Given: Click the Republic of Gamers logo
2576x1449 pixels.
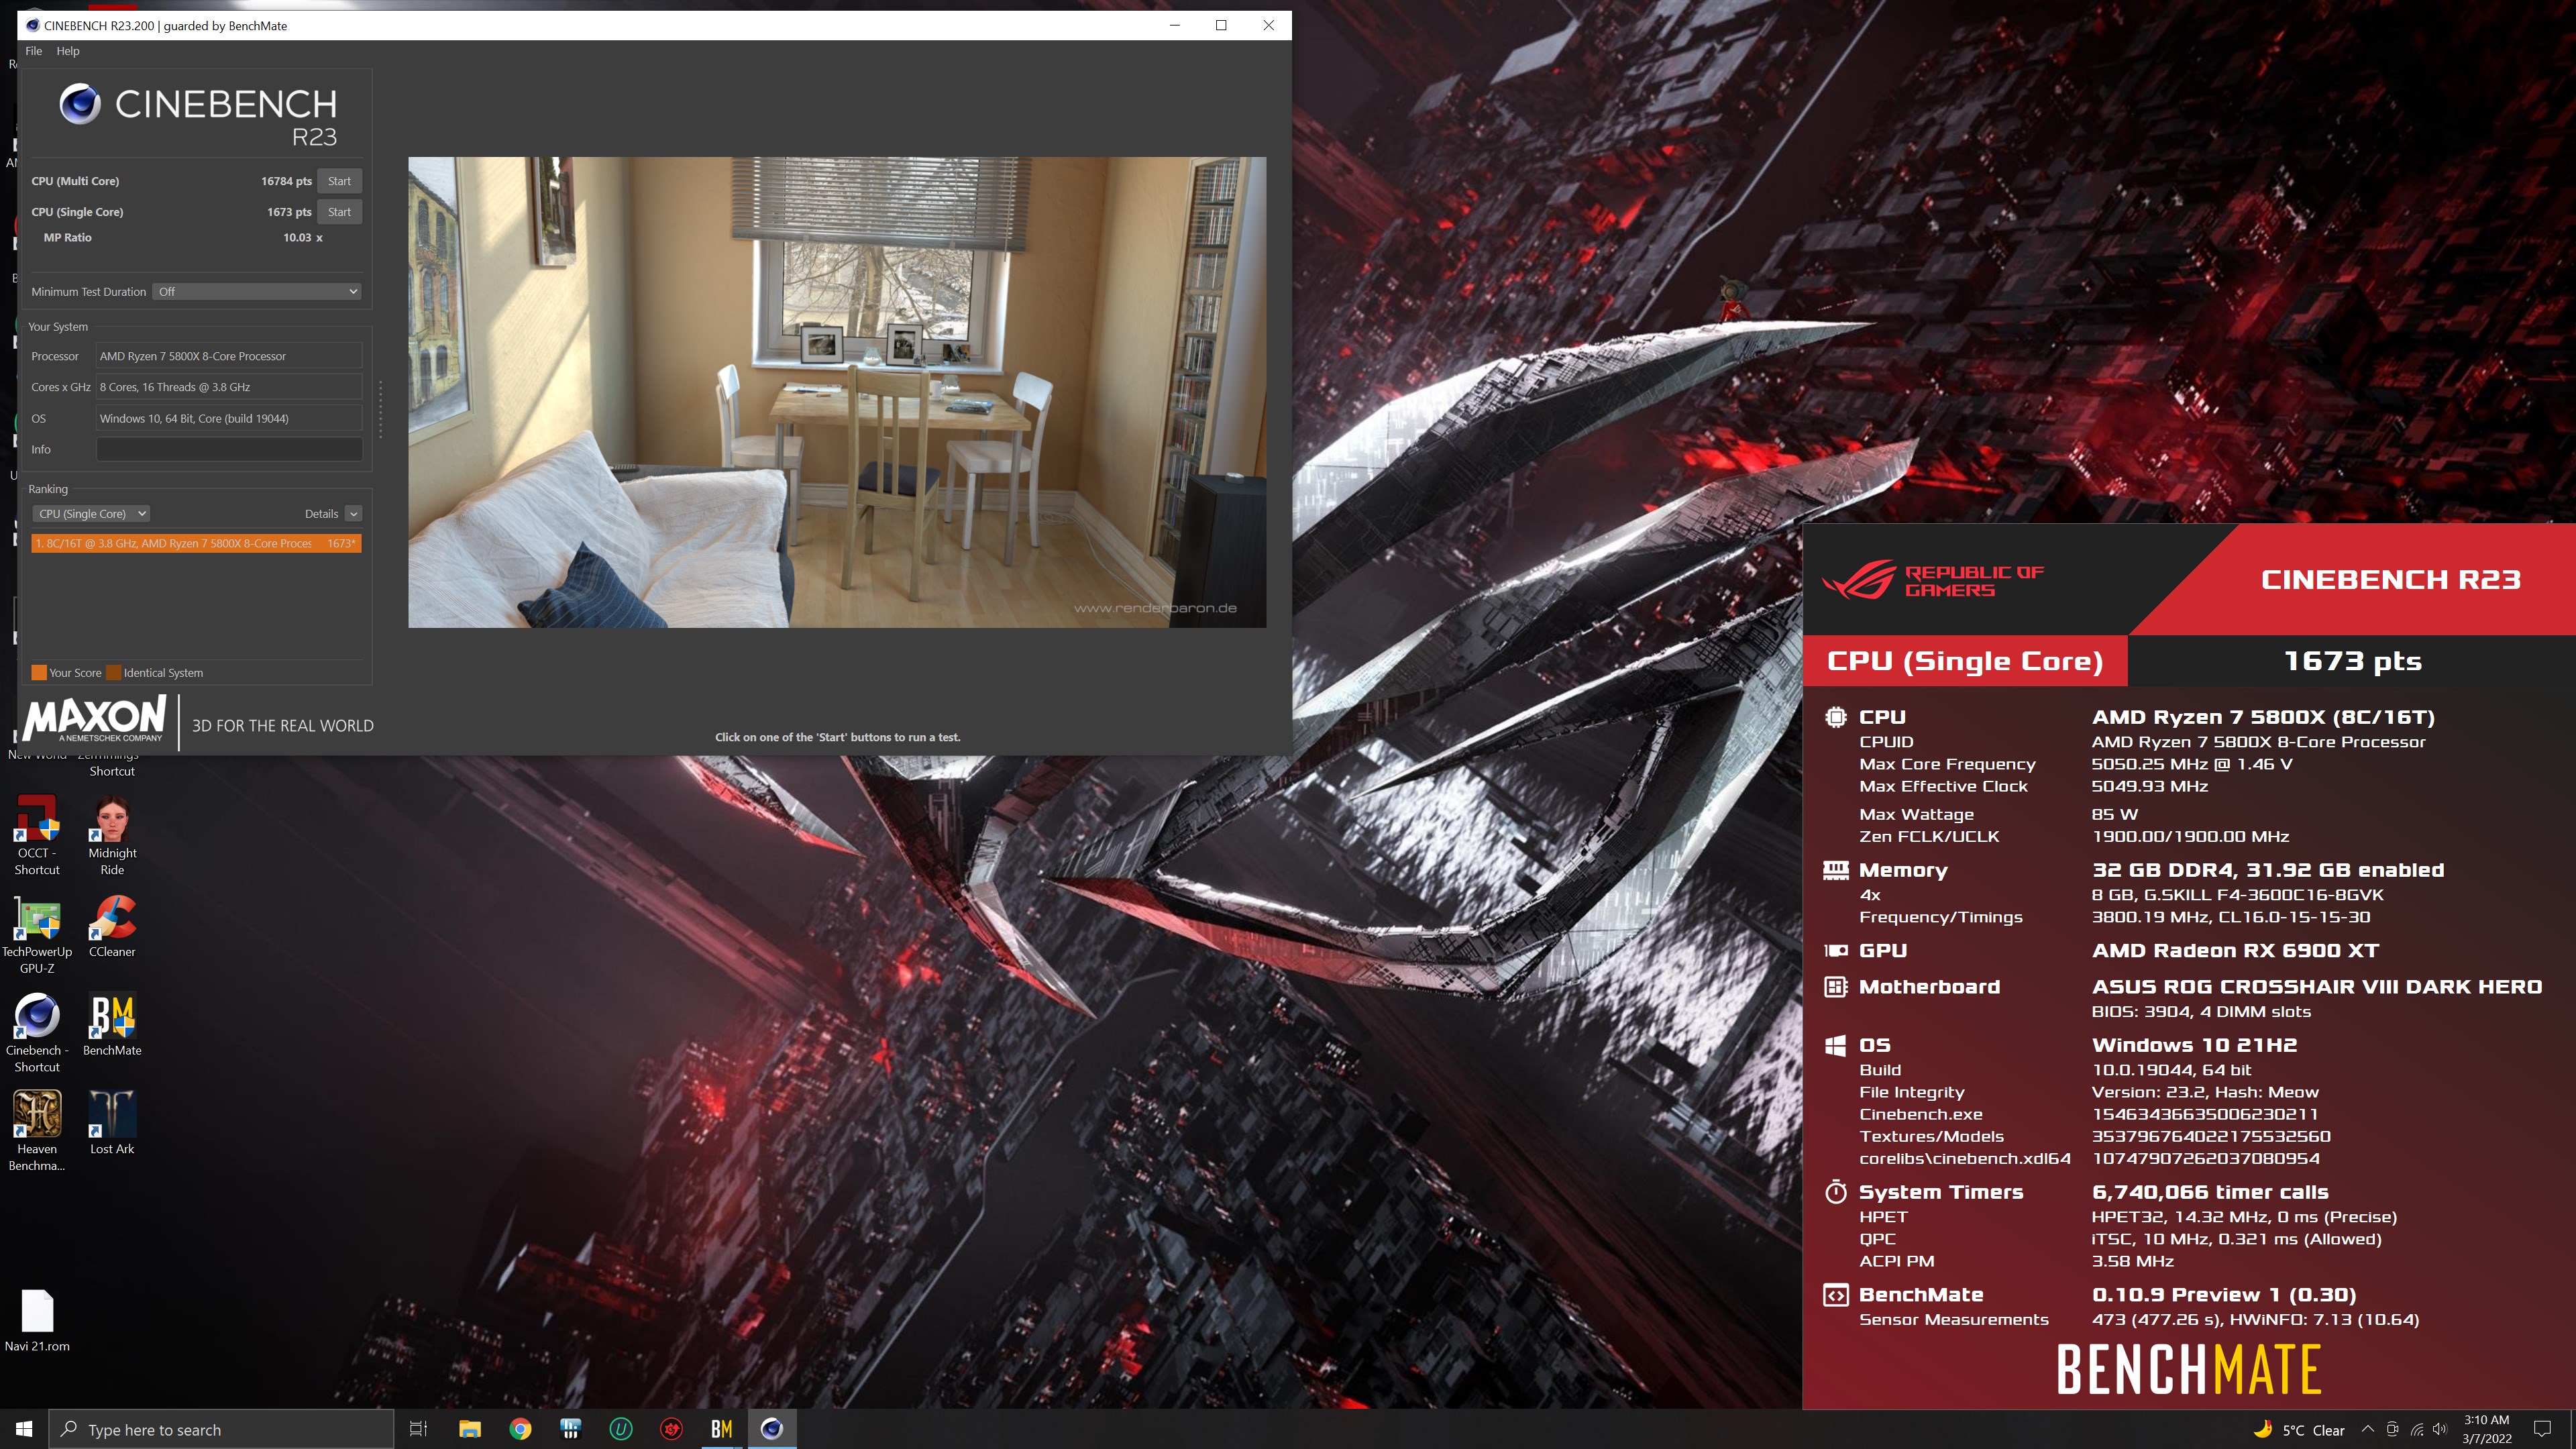Looking at the screenshot, I should pos(1932,580).
